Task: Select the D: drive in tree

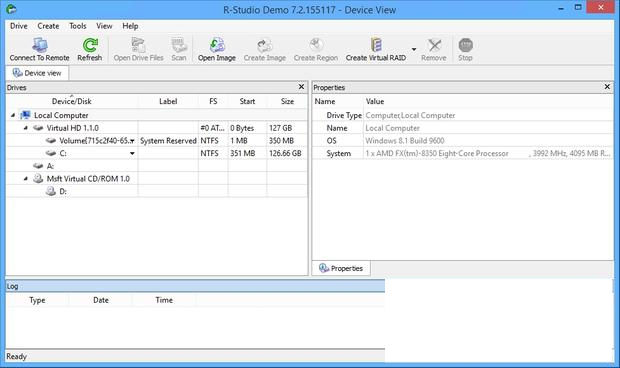Action: (63, 191)
